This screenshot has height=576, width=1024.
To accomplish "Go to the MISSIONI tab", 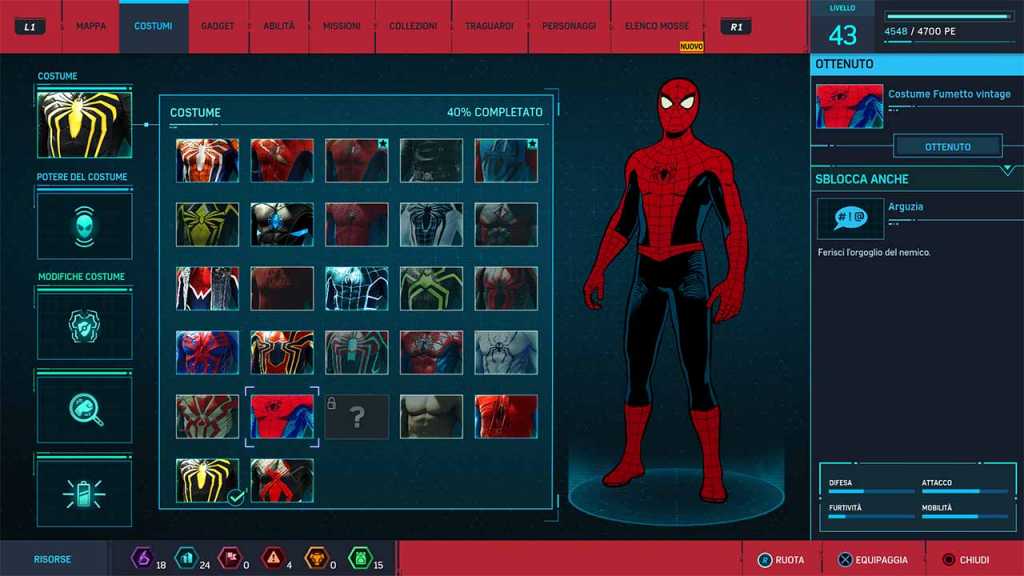I will point(342,26).
